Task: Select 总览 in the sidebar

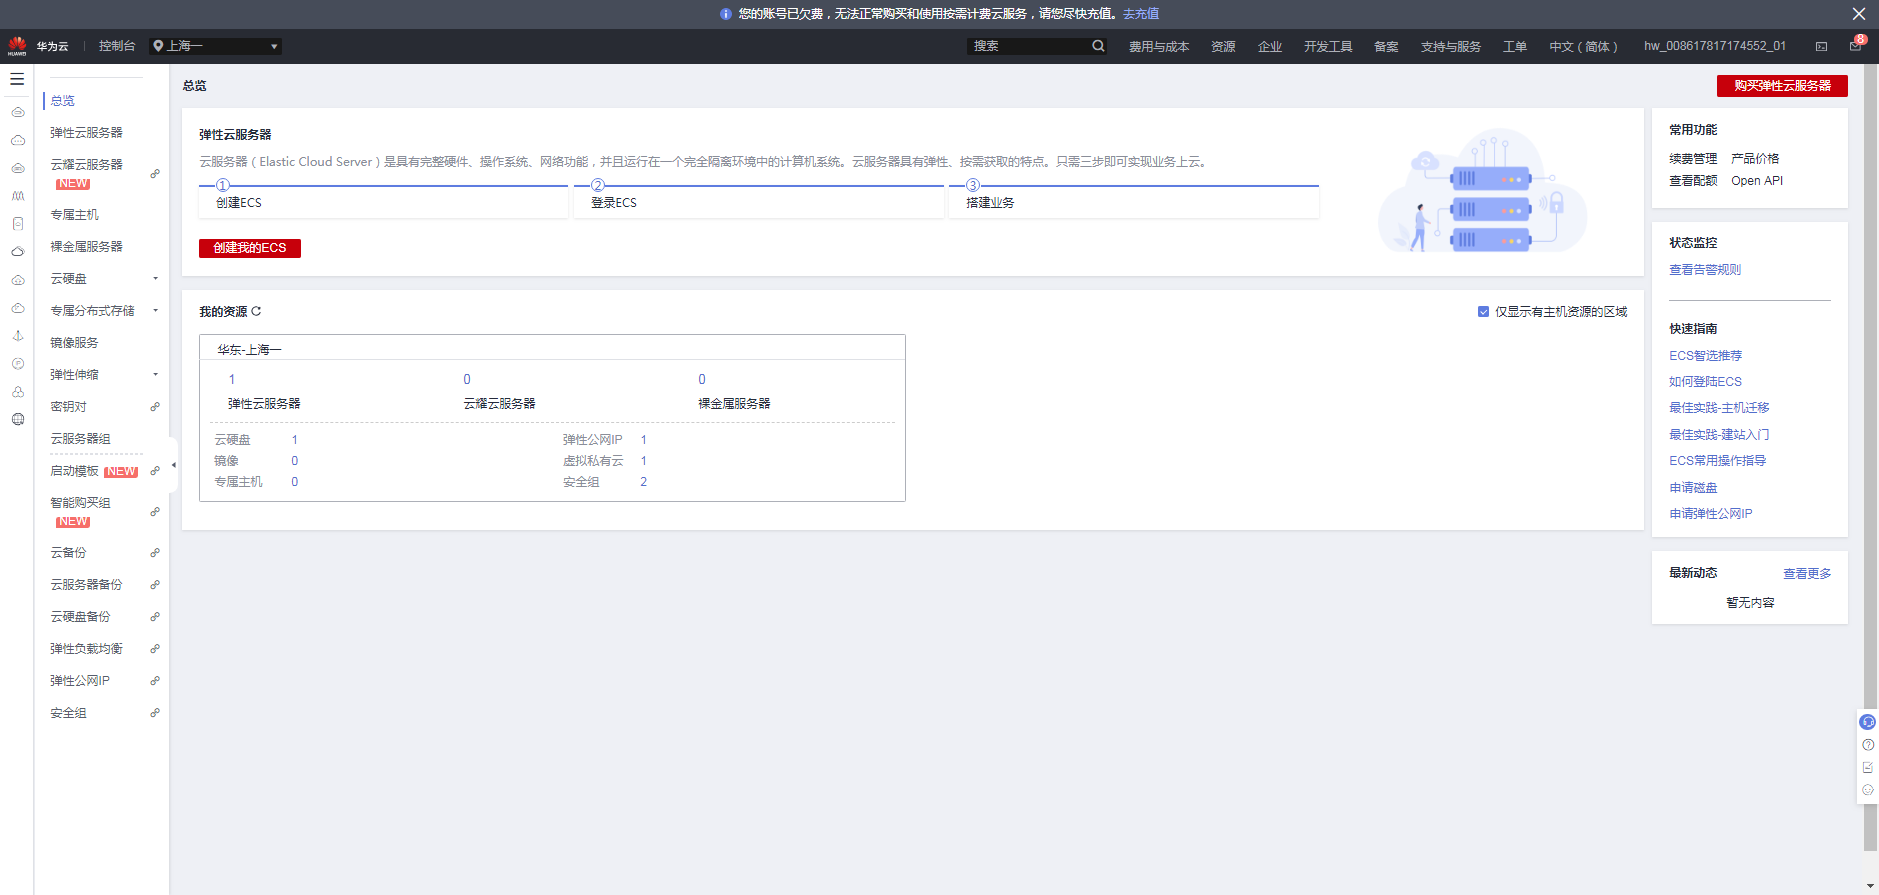Action: 63,101
